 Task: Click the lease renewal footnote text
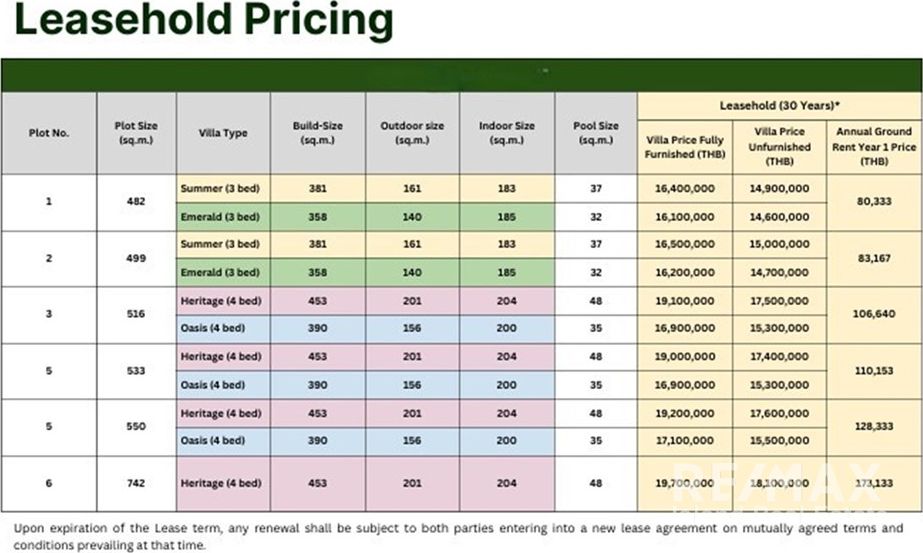(460, 535)
